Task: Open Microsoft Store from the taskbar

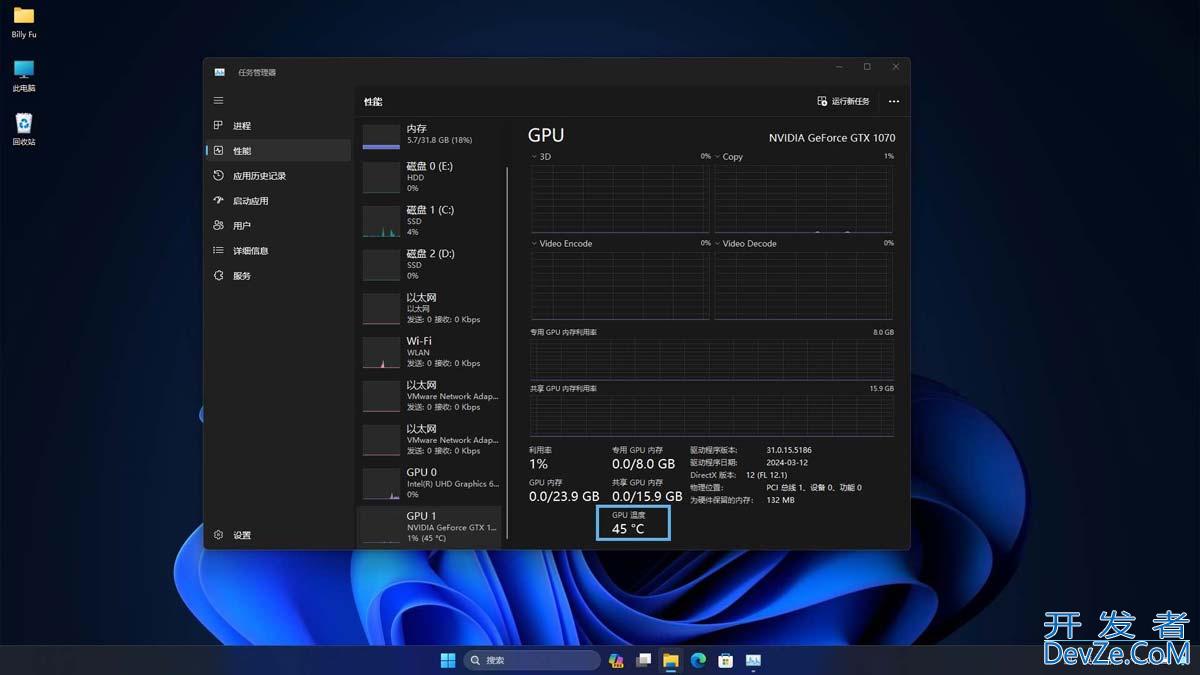Action: tap(726, 660)
